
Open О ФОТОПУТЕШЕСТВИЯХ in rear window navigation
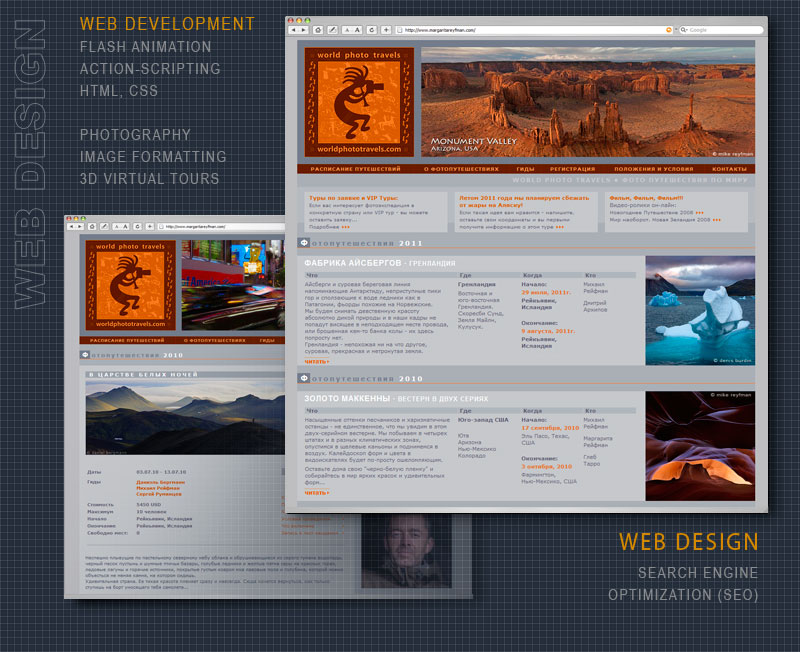point(214,340)
